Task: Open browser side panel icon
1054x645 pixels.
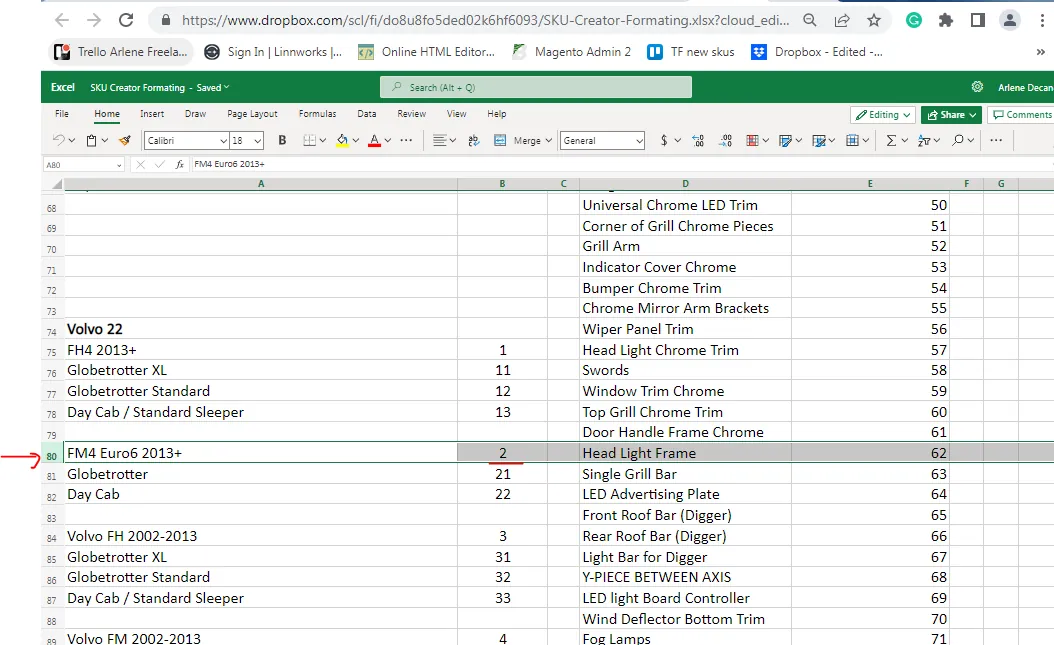Action: tap(977, 20)
